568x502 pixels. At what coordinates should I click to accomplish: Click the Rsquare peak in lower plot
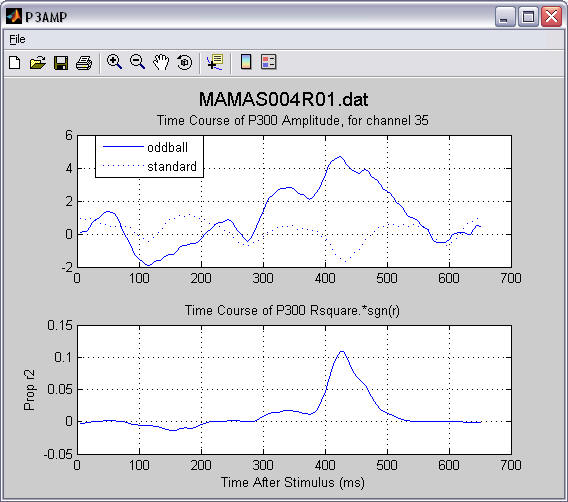(x=342, y=351)
